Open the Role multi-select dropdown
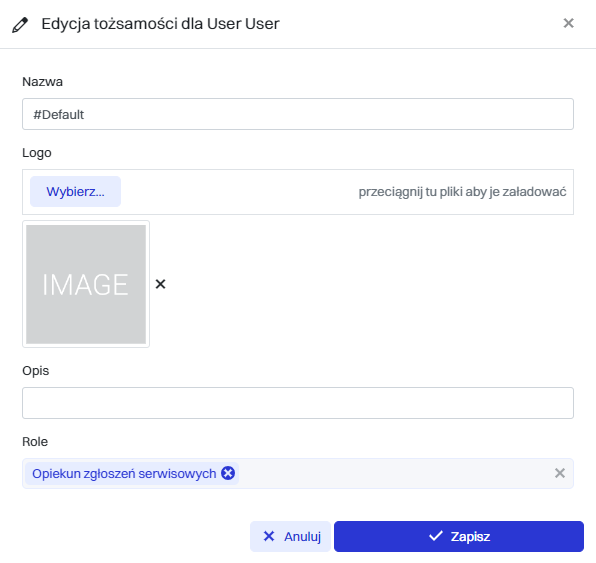Image resolution: width=596 pixels, height=563 pixels. click(395, 473)
